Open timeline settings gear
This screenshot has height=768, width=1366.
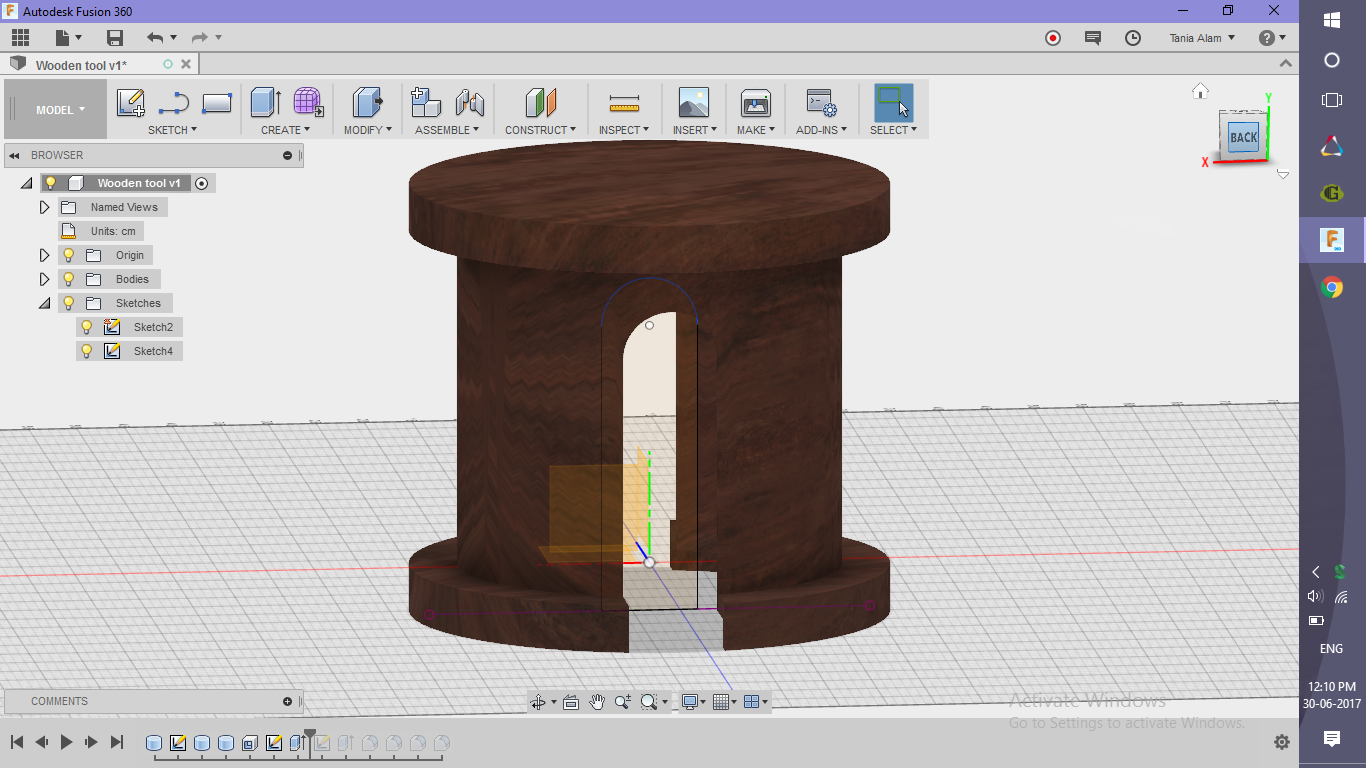click(1282, 742)
